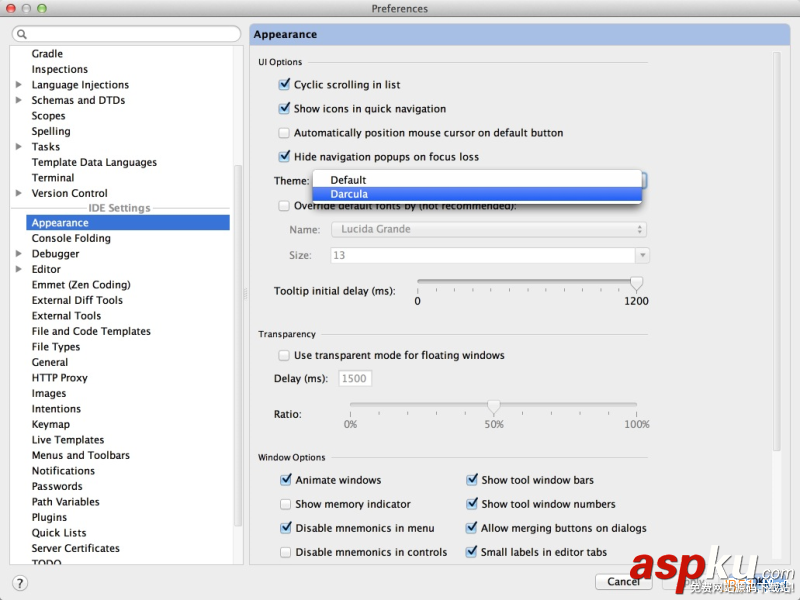The image size is (800, 600).
Task: Open help with the question mark button
Action: (19, 583)
